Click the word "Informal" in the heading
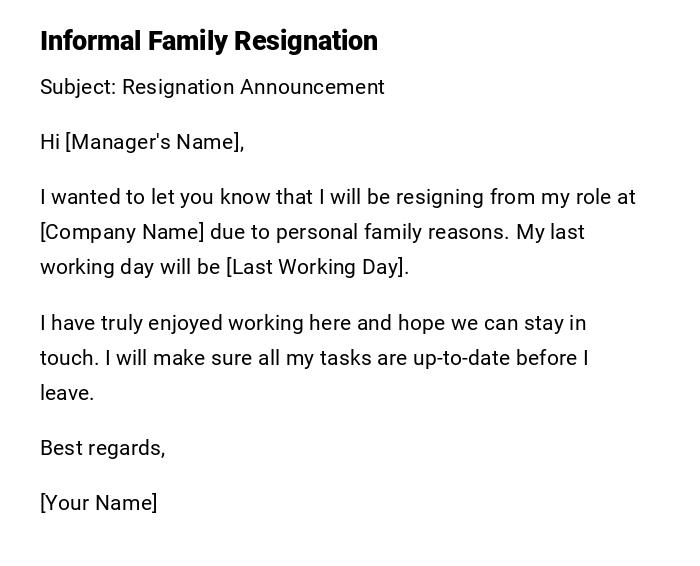 pyautogui.click(x=91, y=41)
